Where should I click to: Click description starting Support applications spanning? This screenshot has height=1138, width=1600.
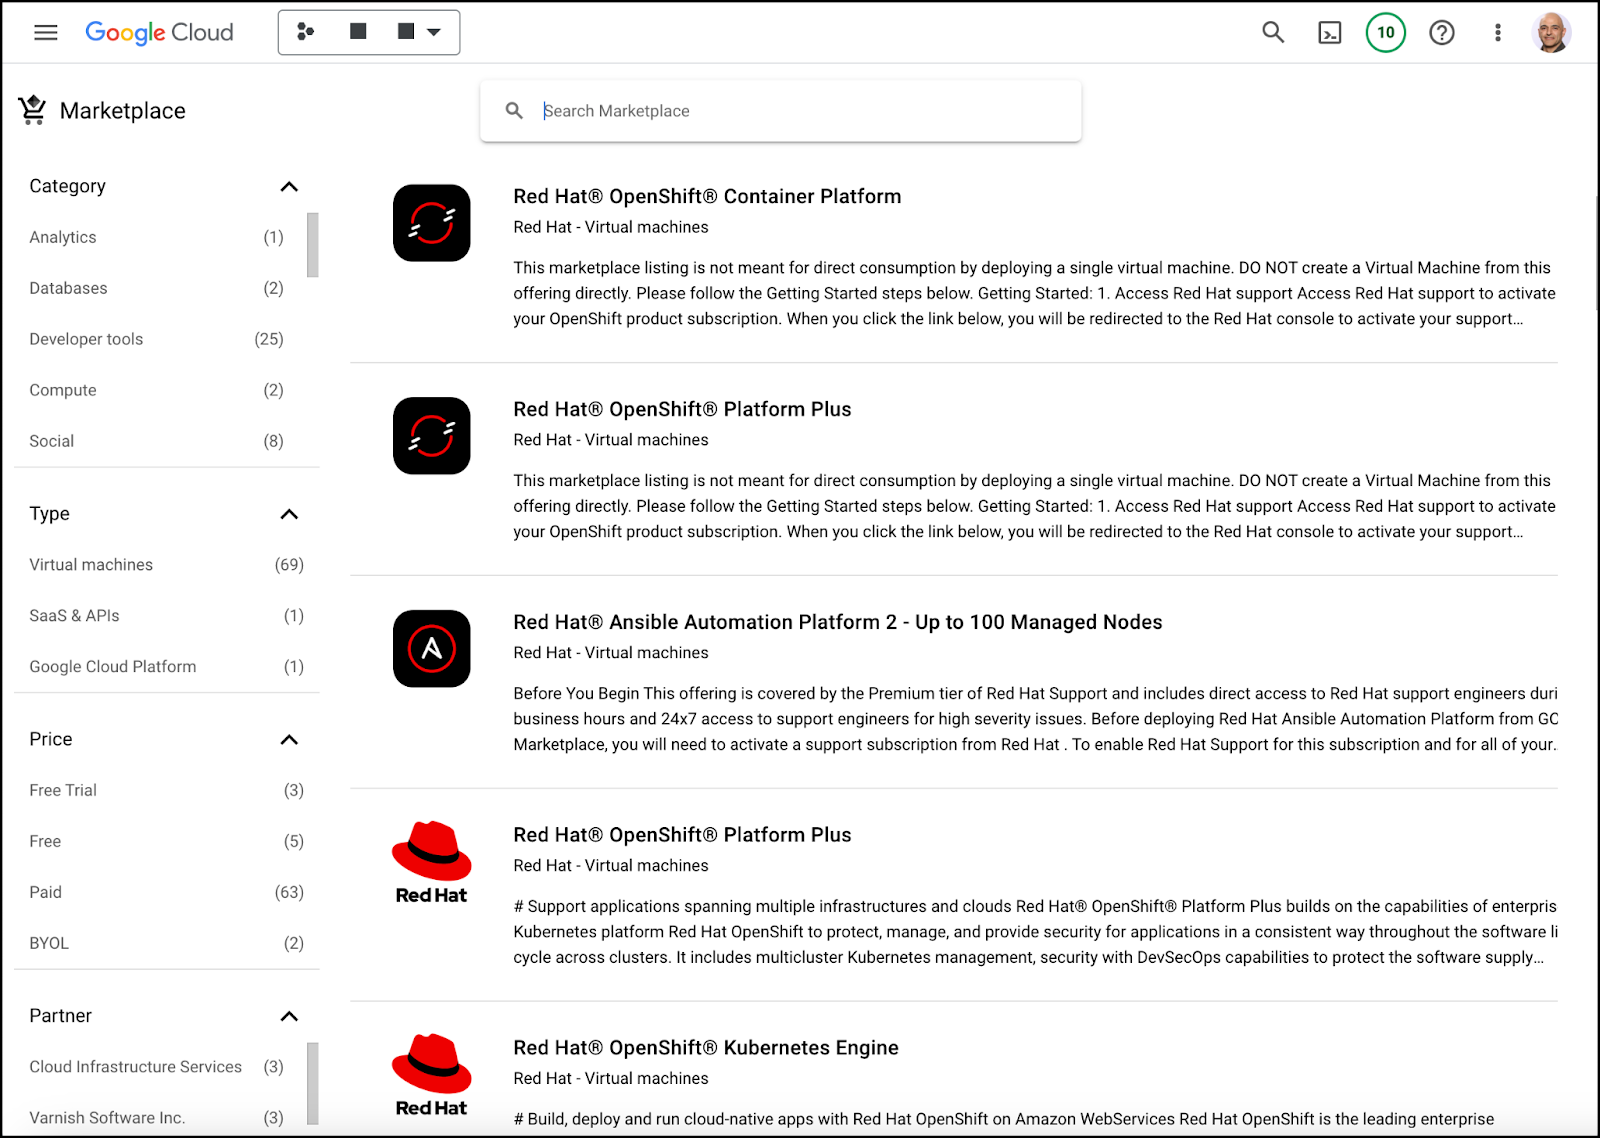[x=1035, y=932]
